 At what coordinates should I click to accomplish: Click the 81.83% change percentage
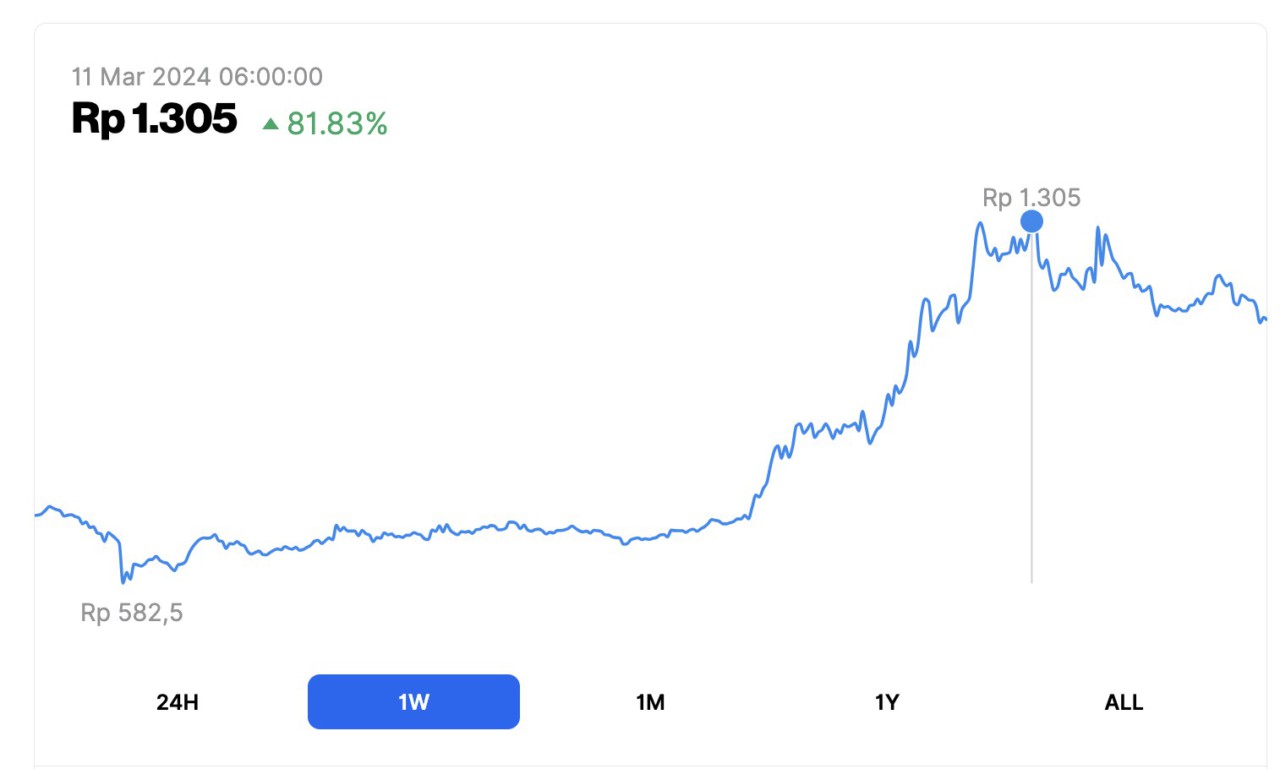tap(337, 124)
